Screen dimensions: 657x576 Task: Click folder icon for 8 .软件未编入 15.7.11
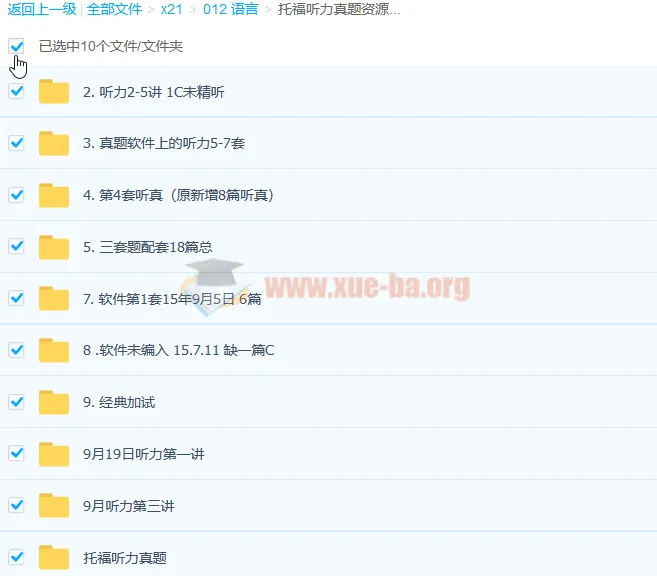[x=54, y=350]
